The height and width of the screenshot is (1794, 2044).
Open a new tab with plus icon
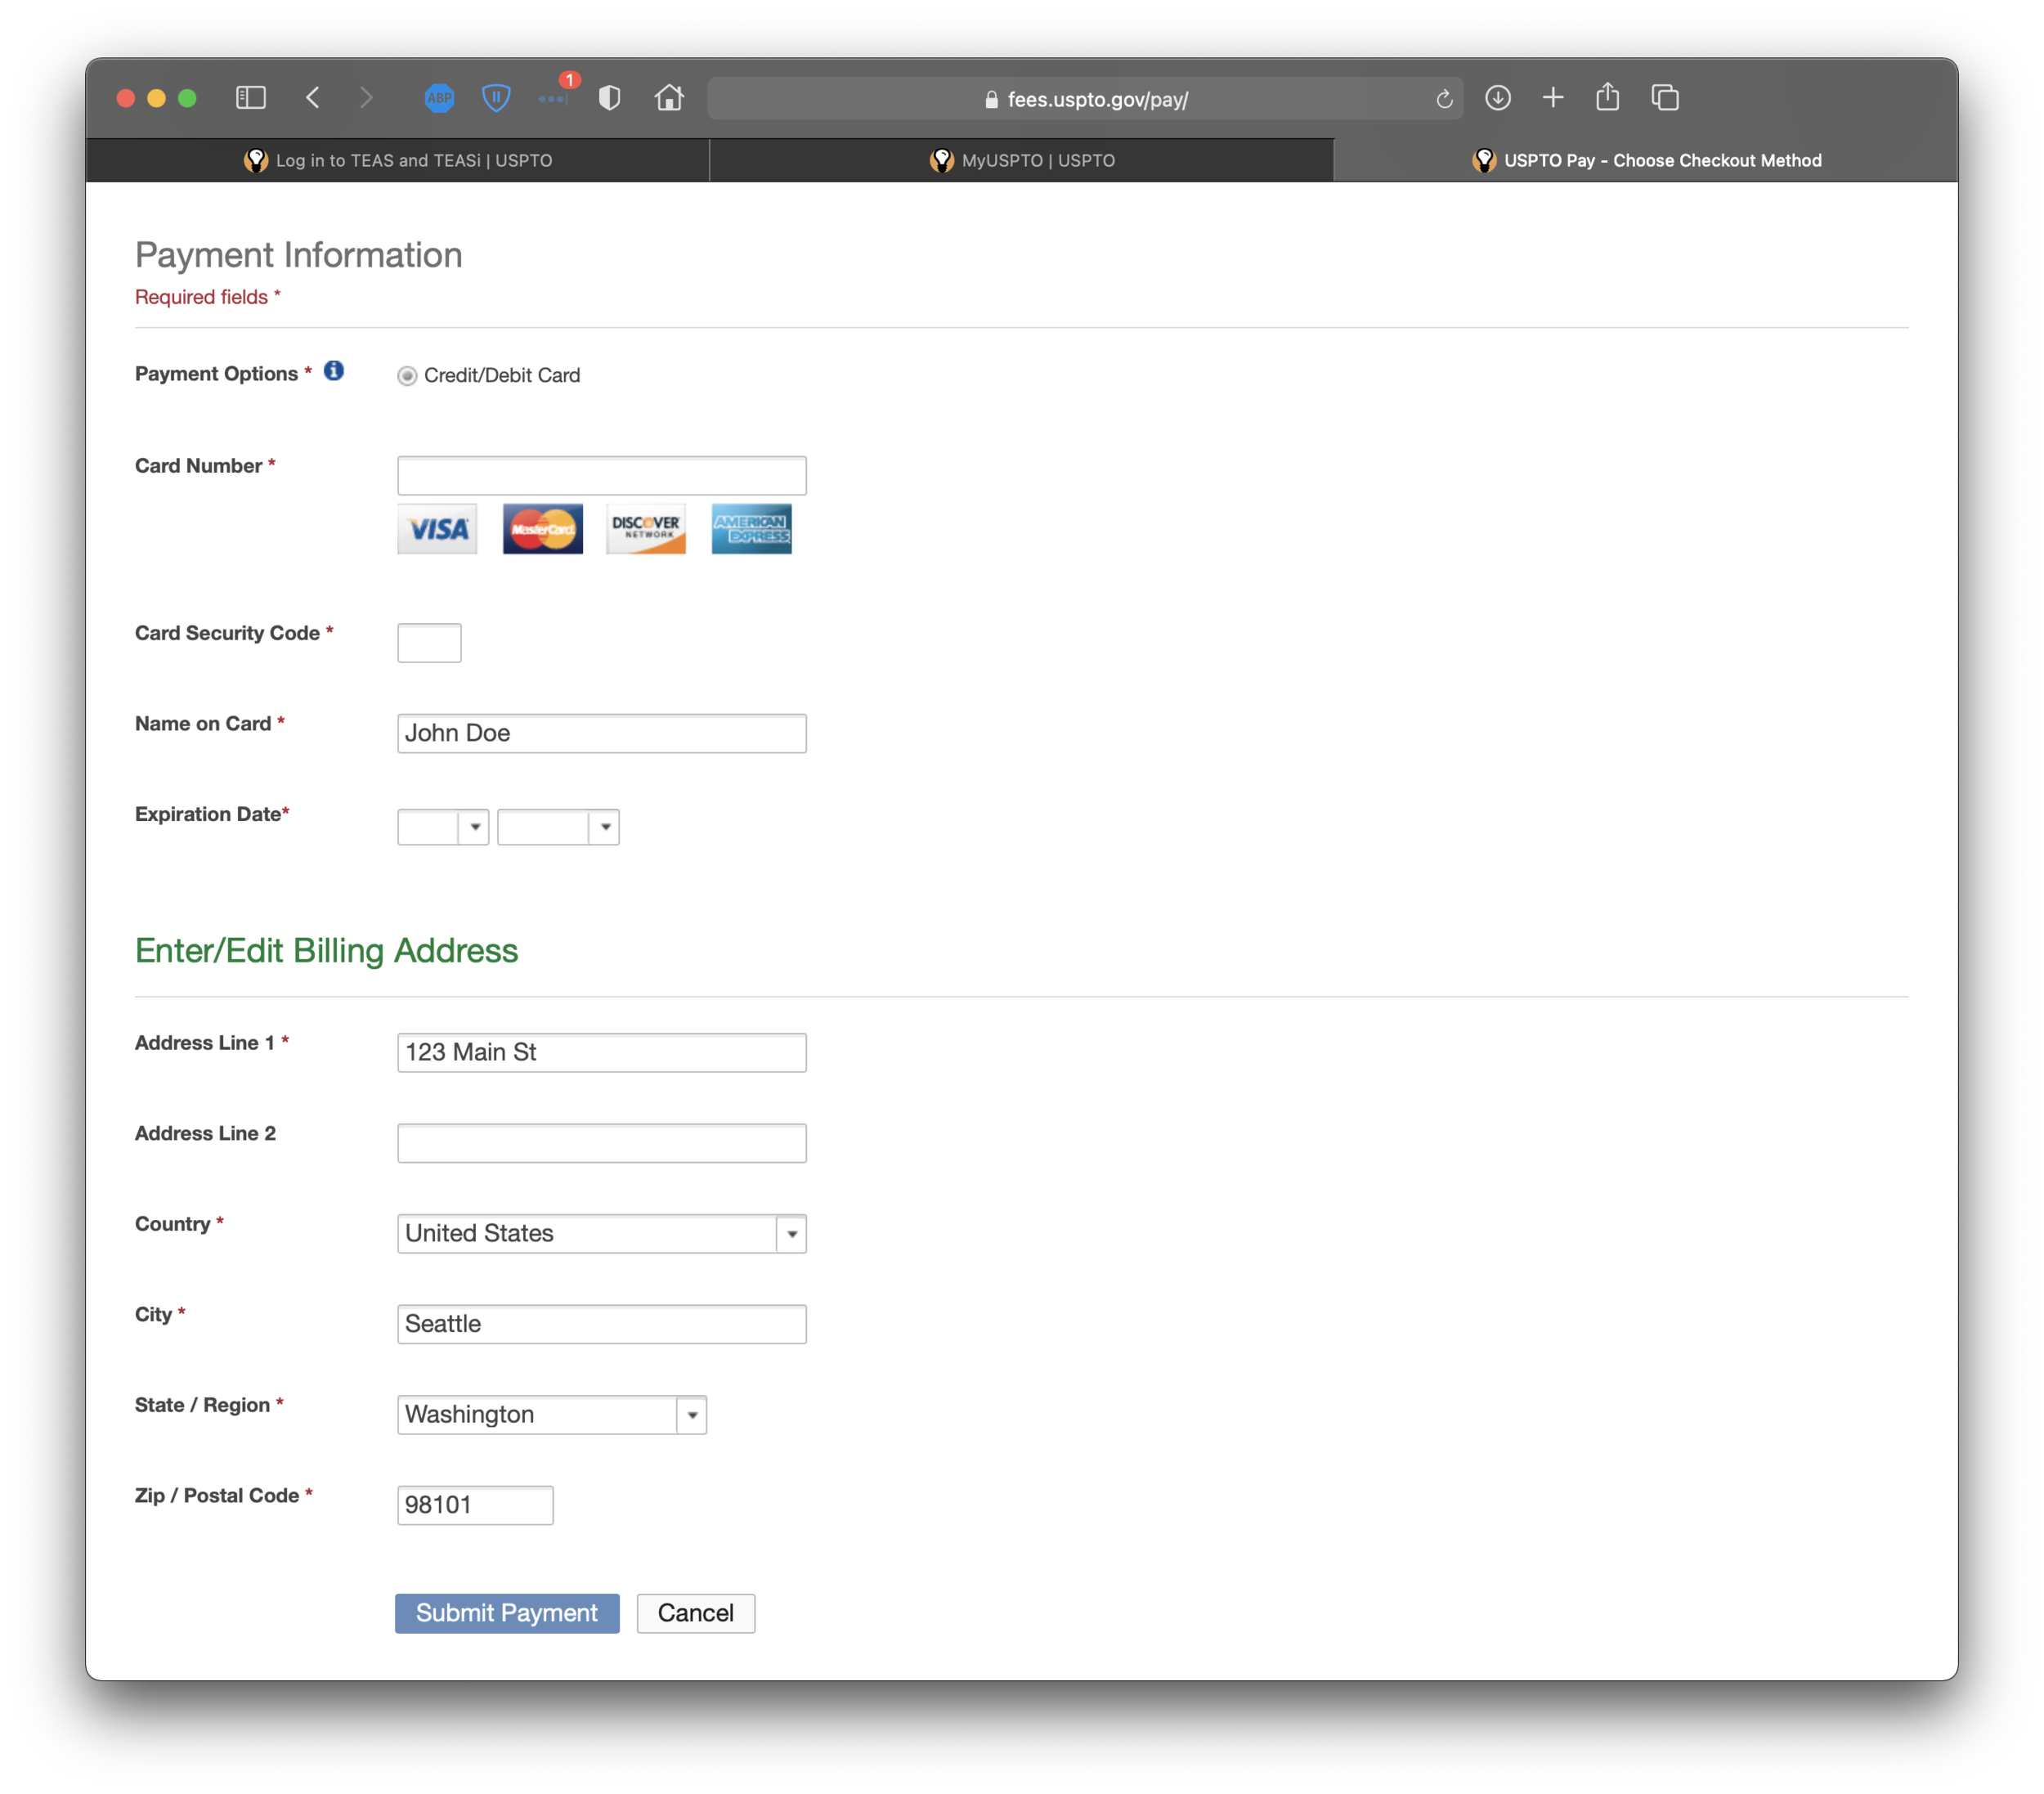pyautogui.click(x=1553, y=97)
